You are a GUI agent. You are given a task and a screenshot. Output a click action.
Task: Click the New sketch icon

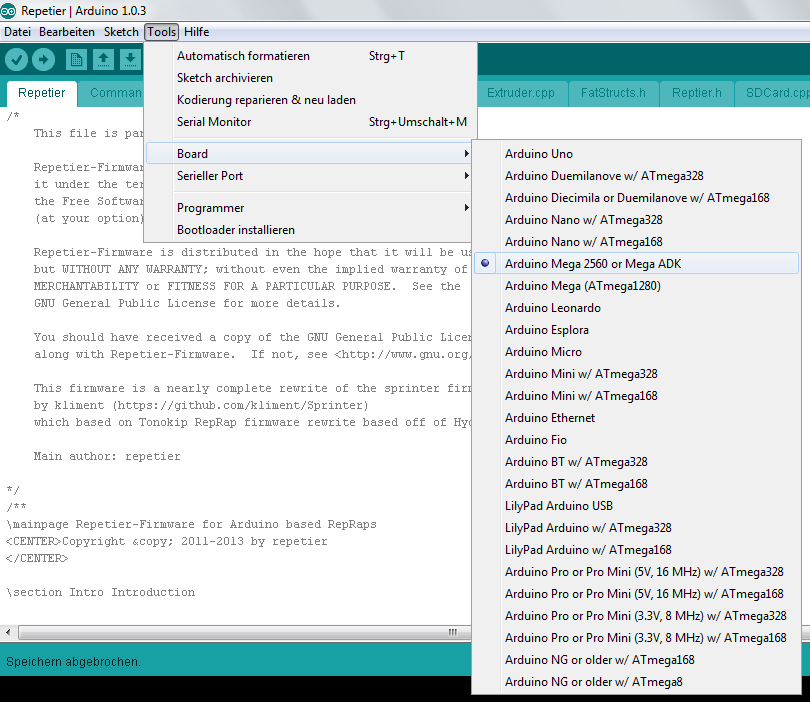click(x=76, y=60)
